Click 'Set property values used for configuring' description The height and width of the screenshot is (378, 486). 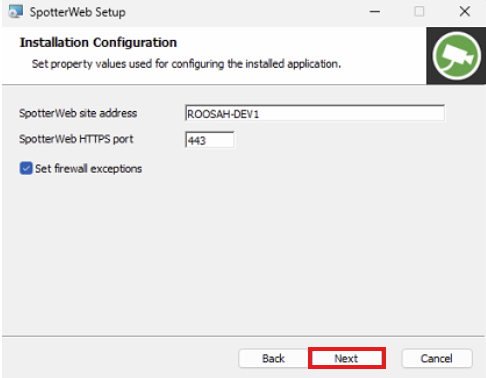(x=186, y=64)
